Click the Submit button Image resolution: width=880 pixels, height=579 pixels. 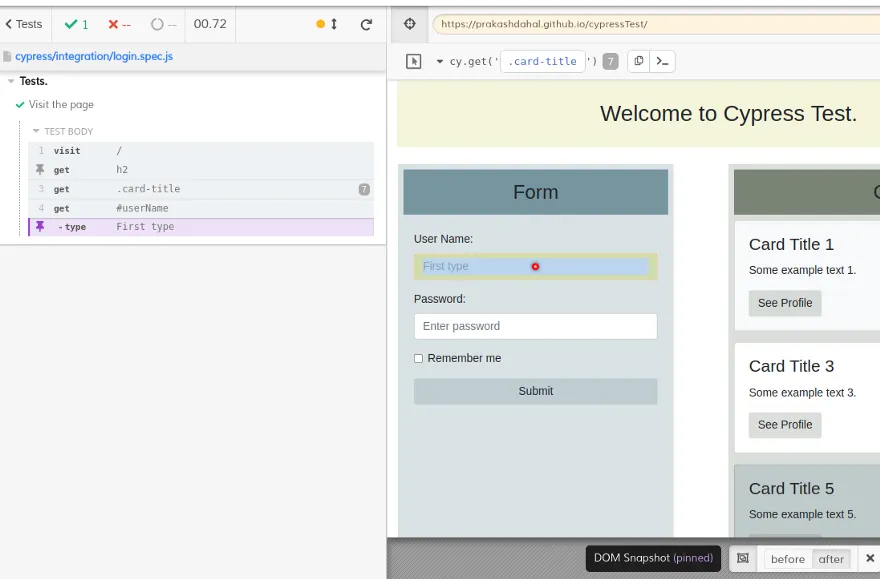tap(535, 391)
